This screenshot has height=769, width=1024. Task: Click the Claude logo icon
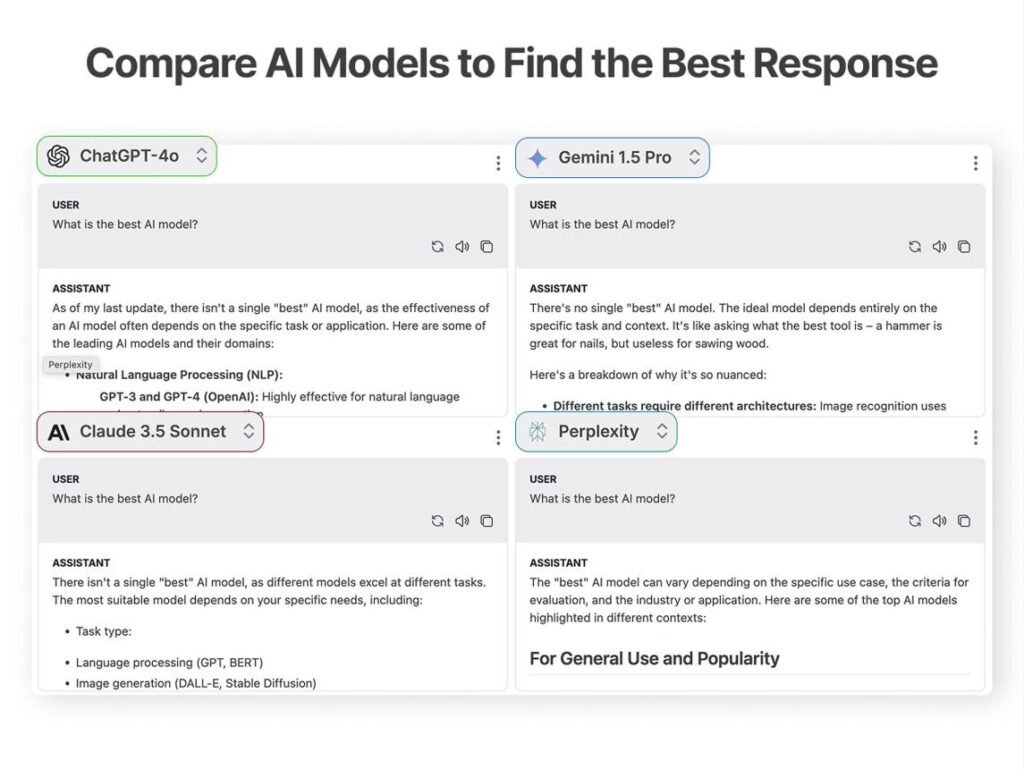coord(57,431)
